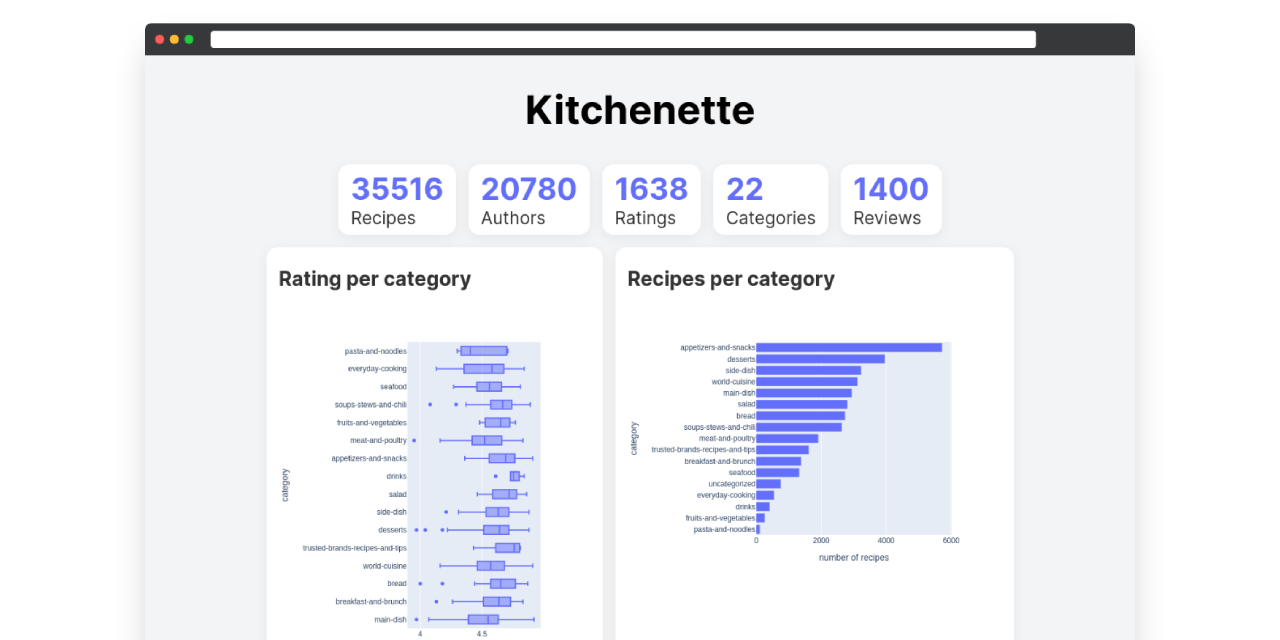Click the green window traffic light

[x=189, y=39]
